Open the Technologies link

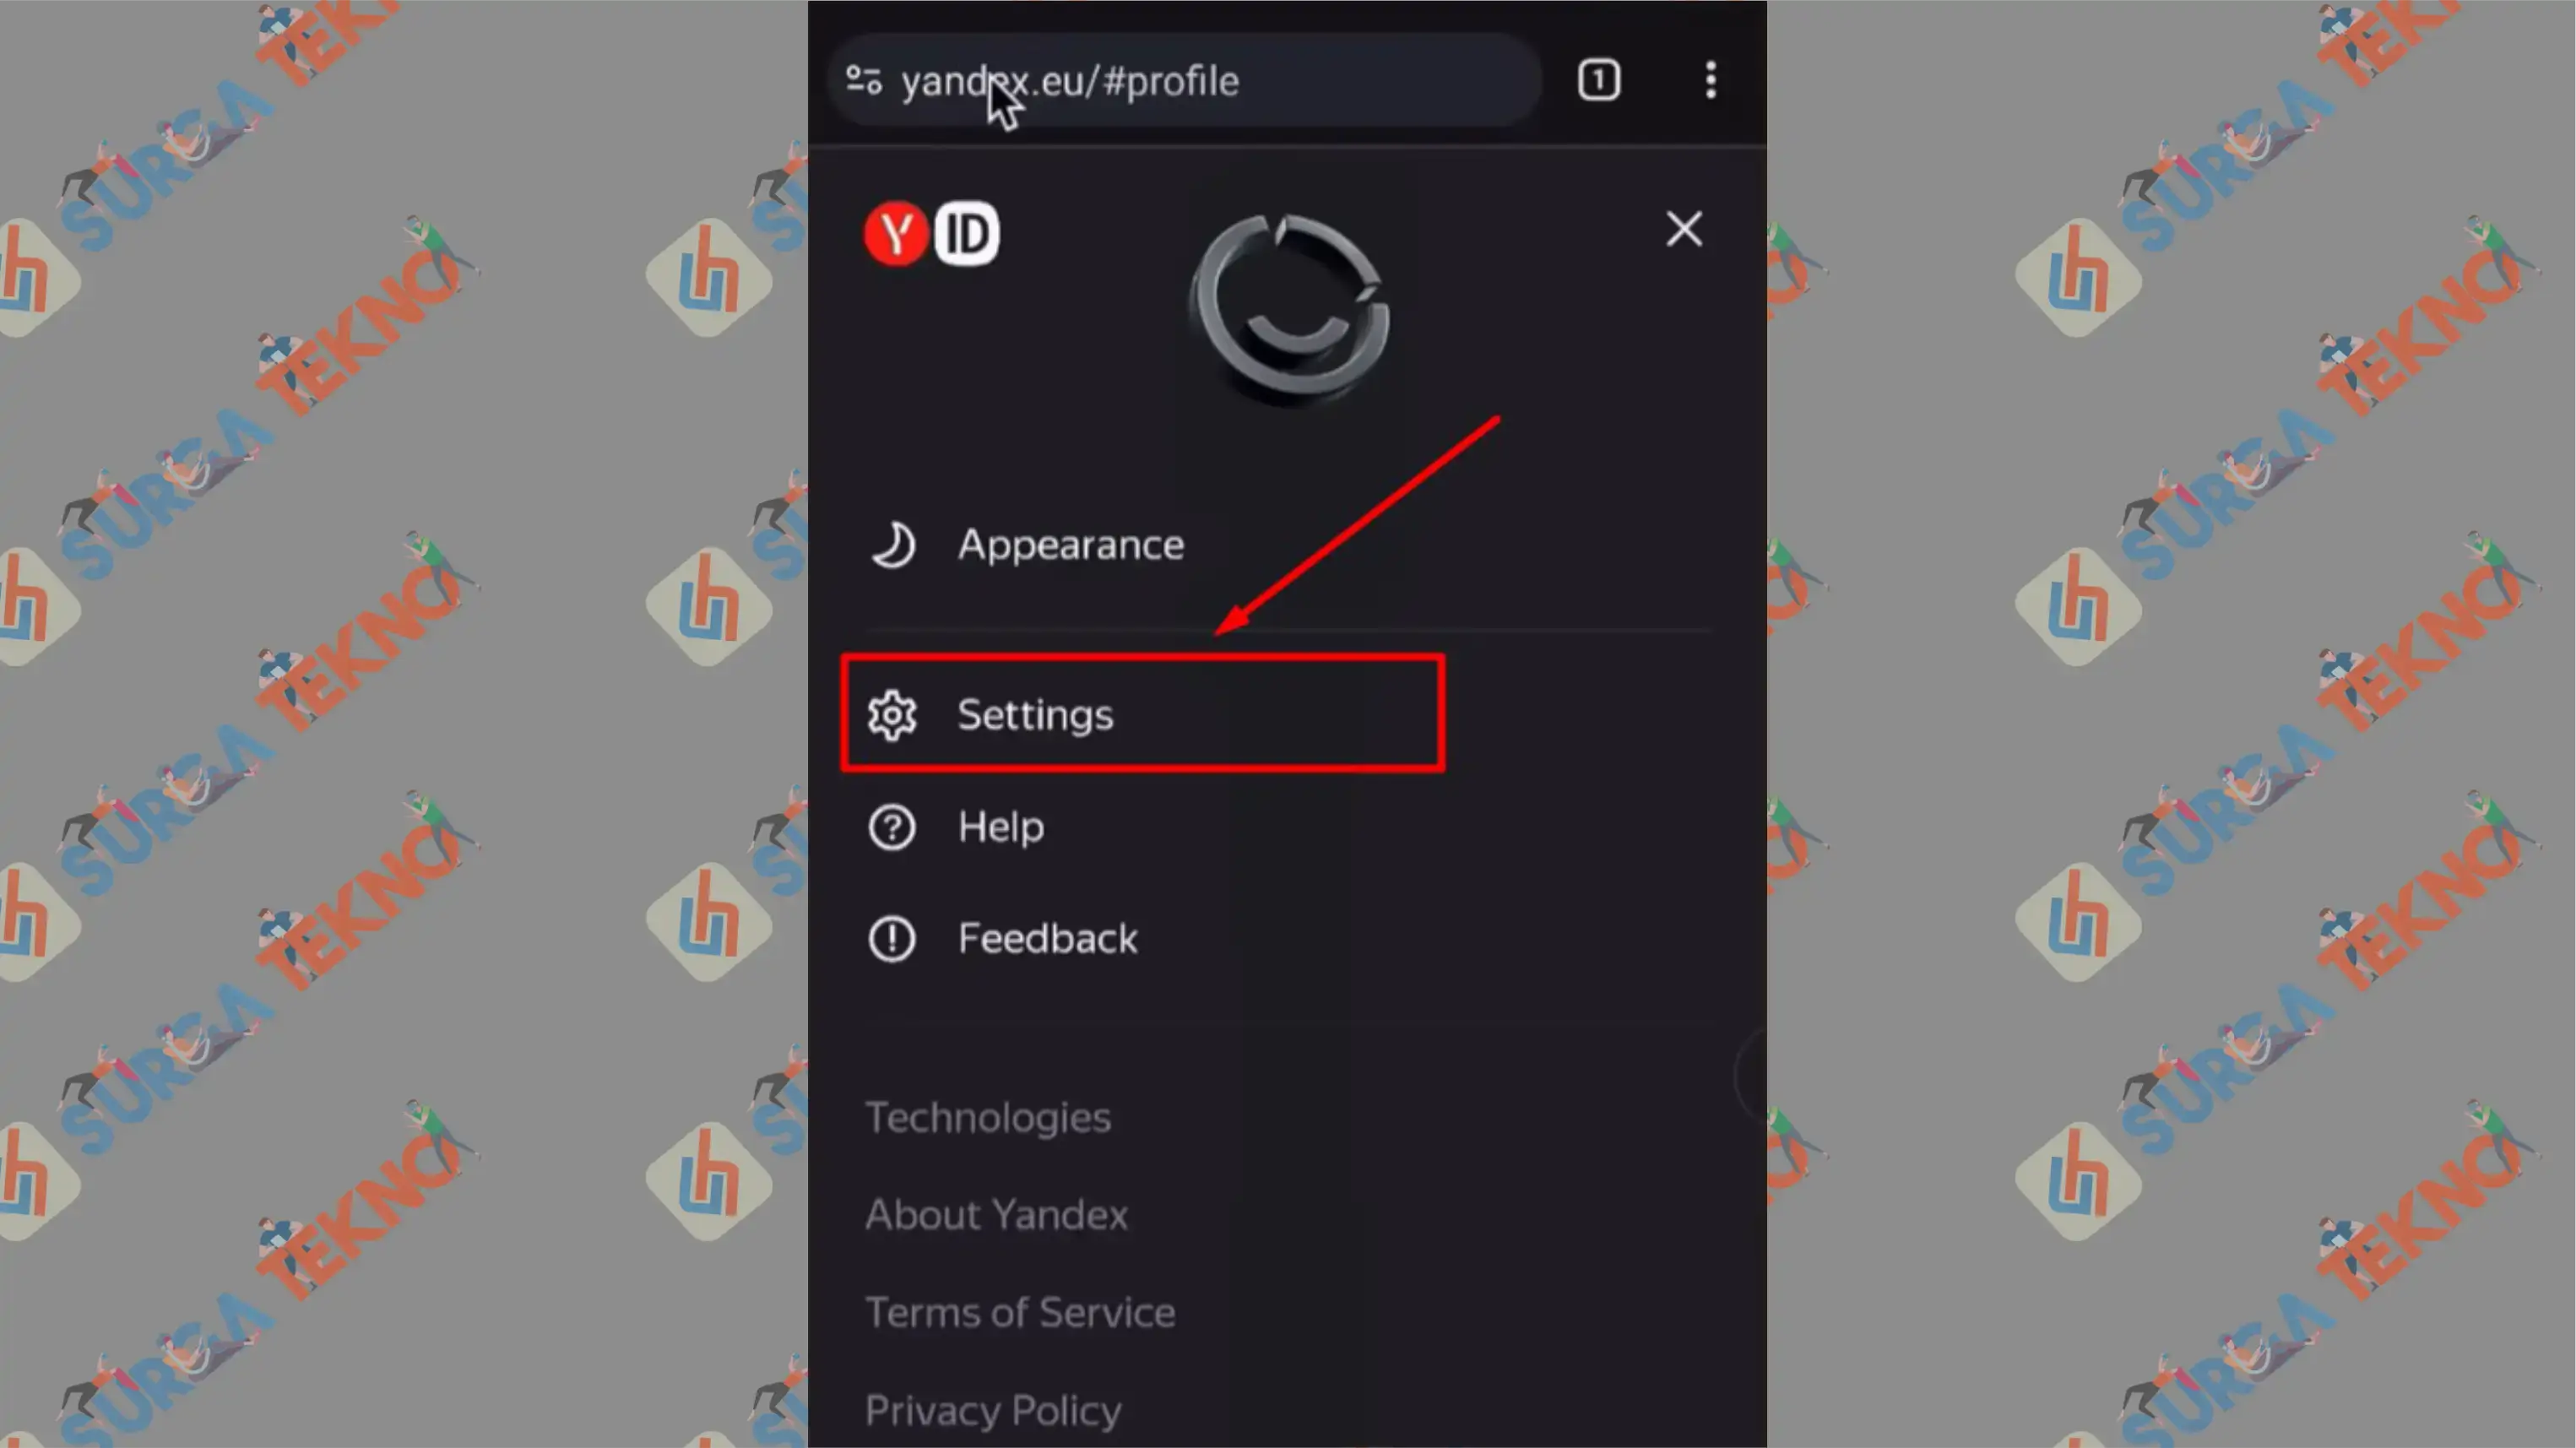pos(985,1117)
